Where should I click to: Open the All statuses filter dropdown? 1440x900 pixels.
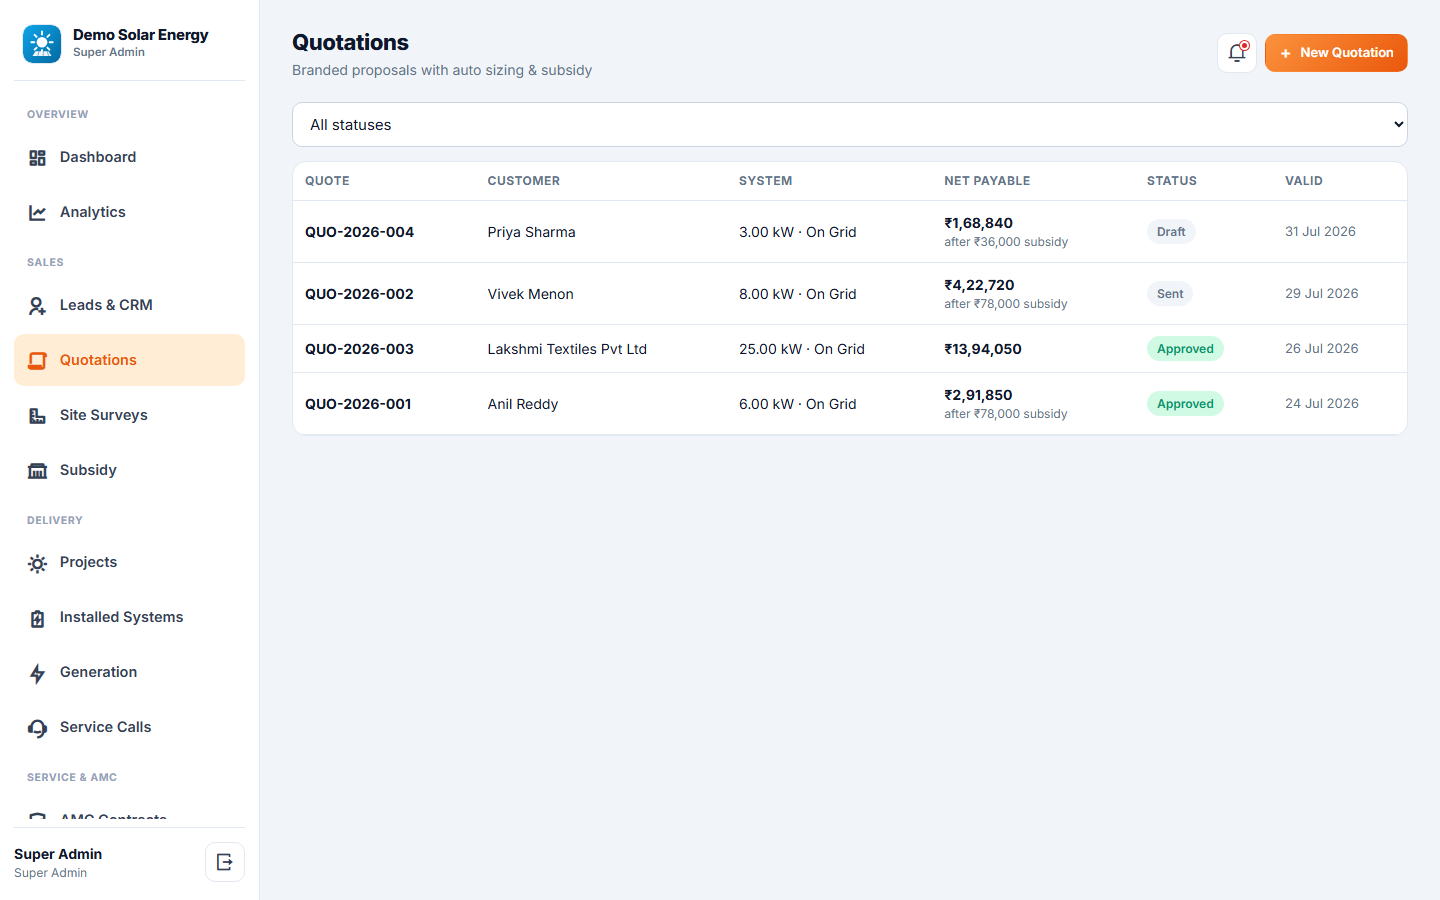(x=850, y=125)
